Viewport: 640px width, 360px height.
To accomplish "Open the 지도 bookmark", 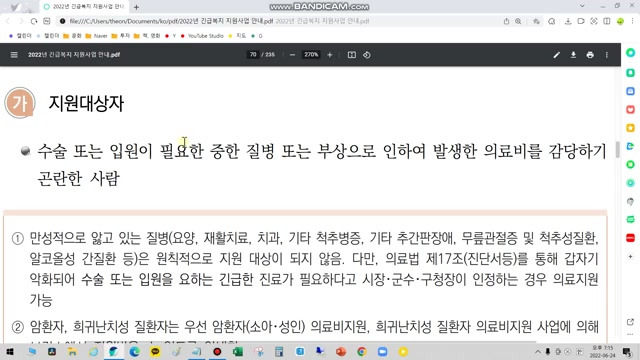I will 237,36.
